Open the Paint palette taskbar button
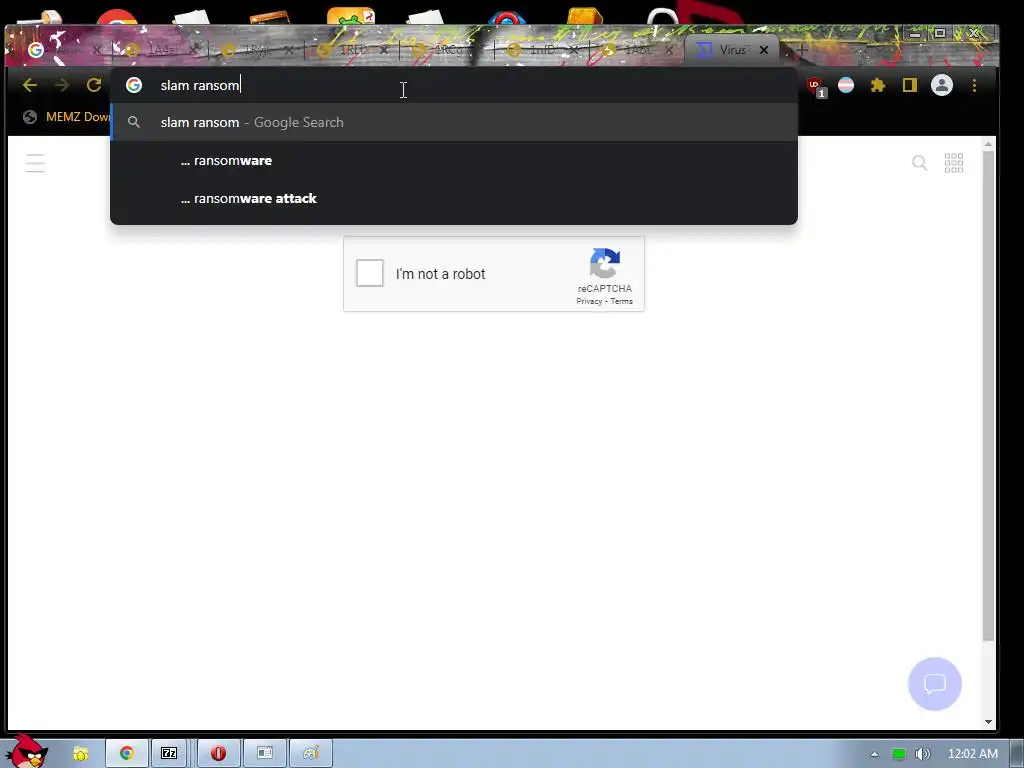The image size is (1024, 768). coord(311,753)
